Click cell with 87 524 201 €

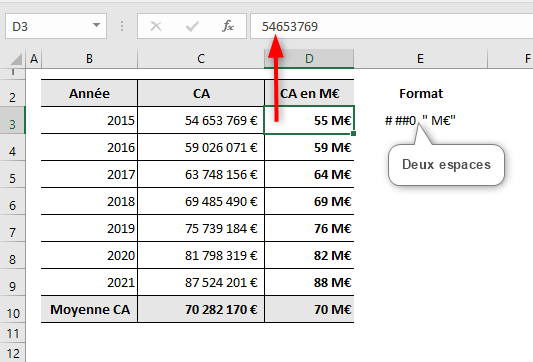click(x=201, y=282)
